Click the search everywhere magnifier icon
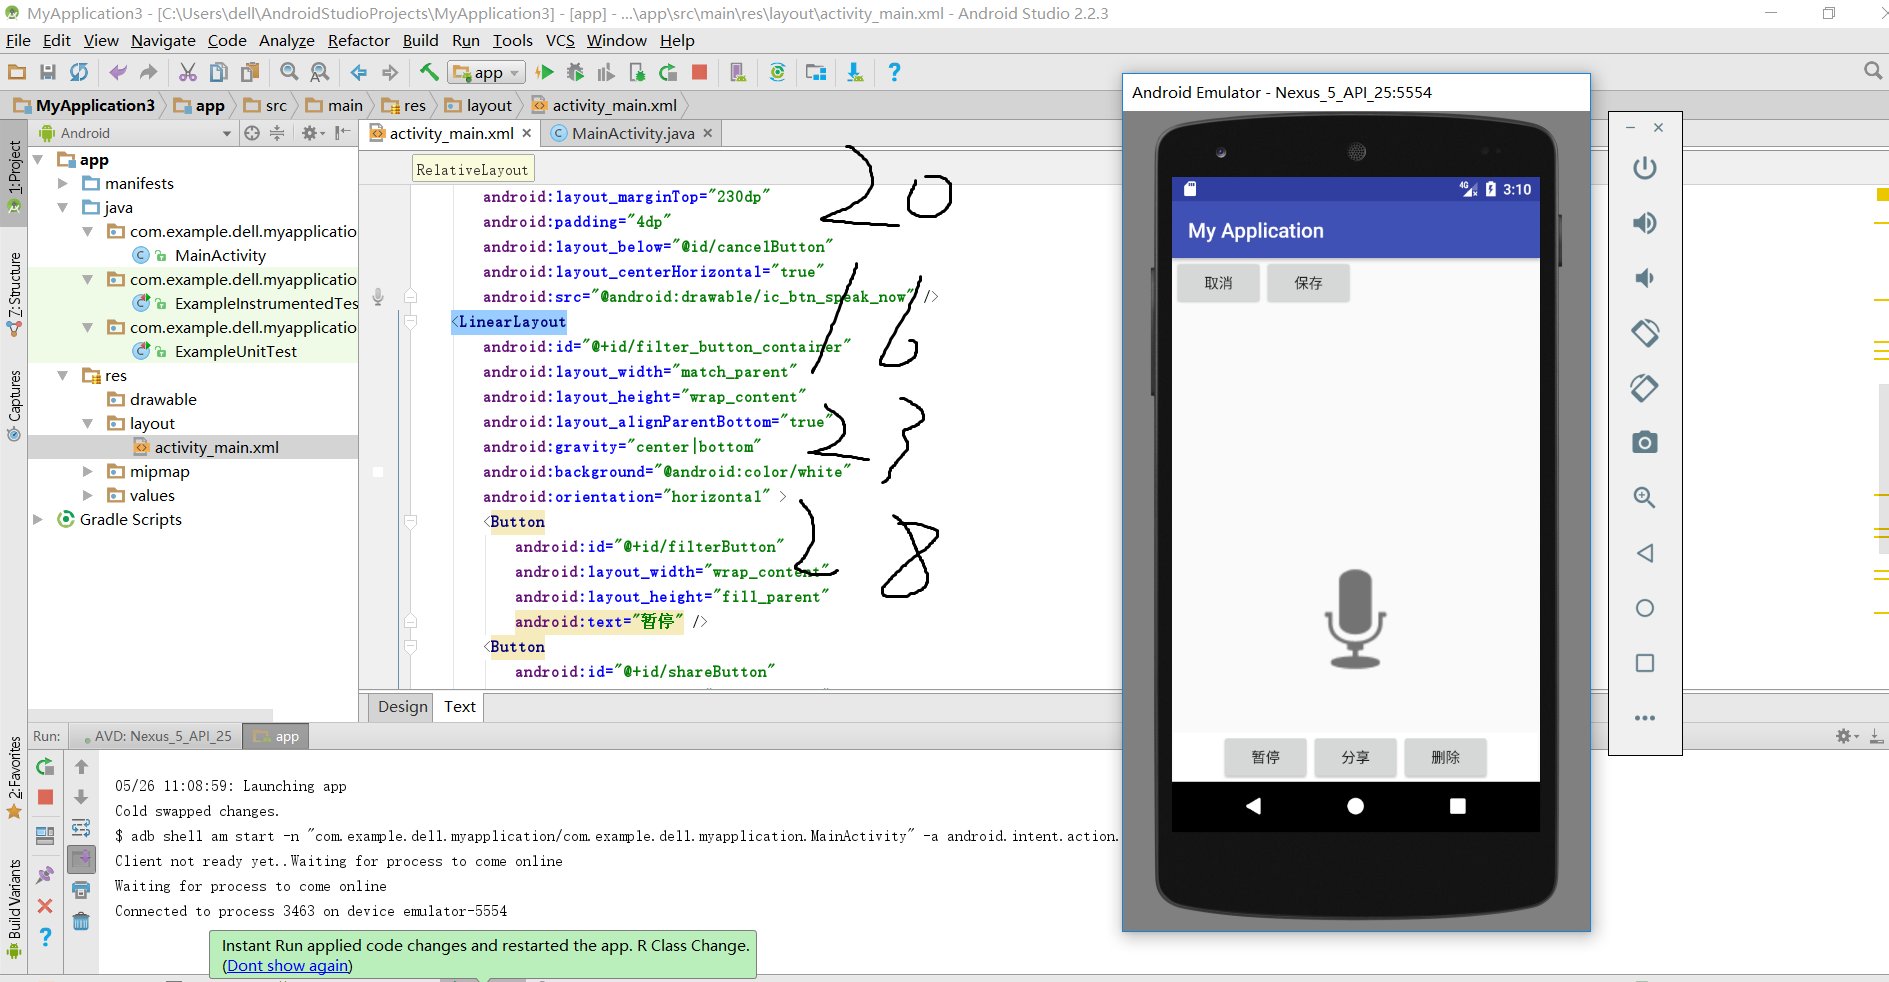The height and width of the screenshot is (982, 1889). 1873,70
